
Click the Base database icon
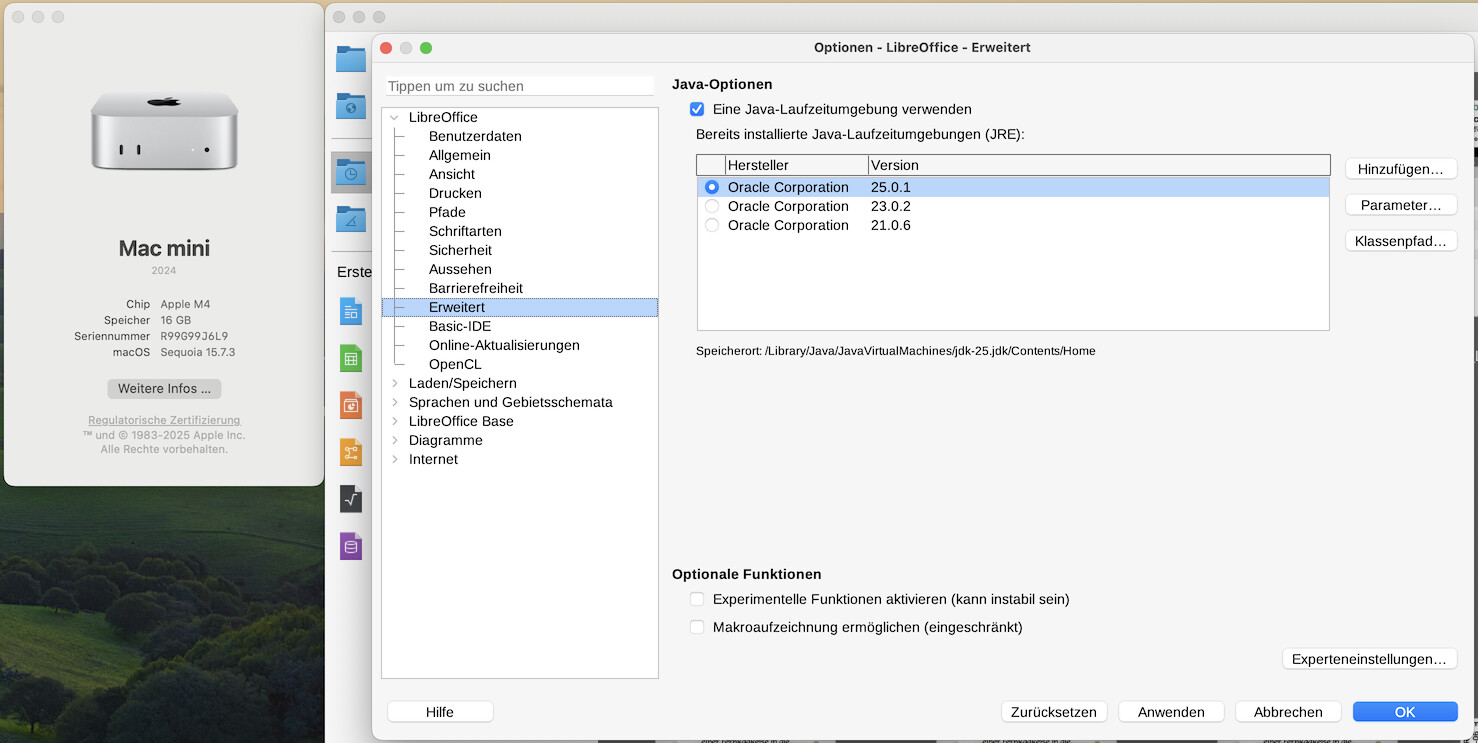[350, 546]
